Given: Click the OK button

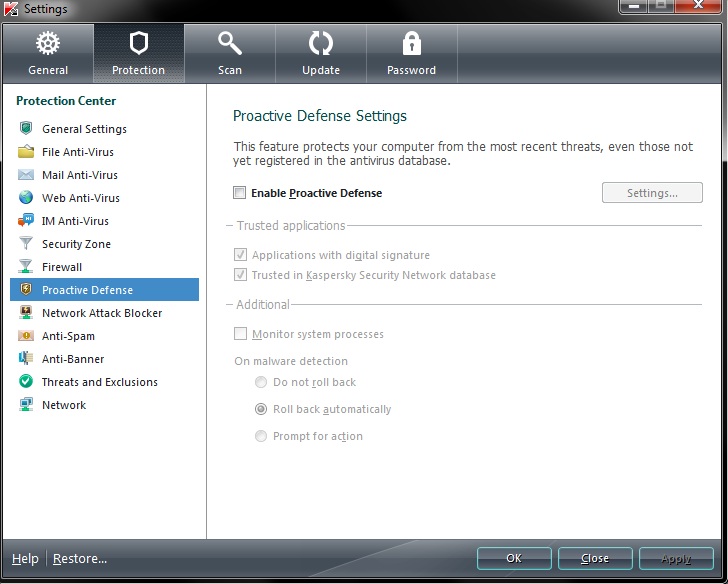Looking at the screenshot, I should click(514, 558).
